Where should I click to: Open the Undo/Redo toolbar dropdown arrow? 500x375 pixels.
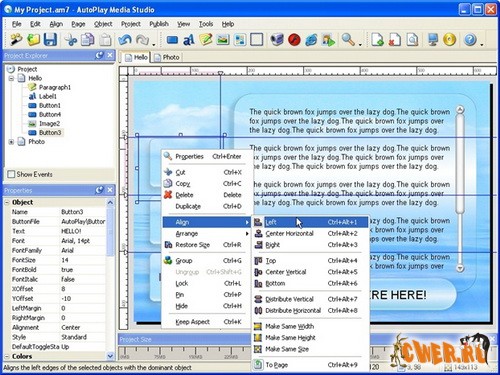pos(154,44)
